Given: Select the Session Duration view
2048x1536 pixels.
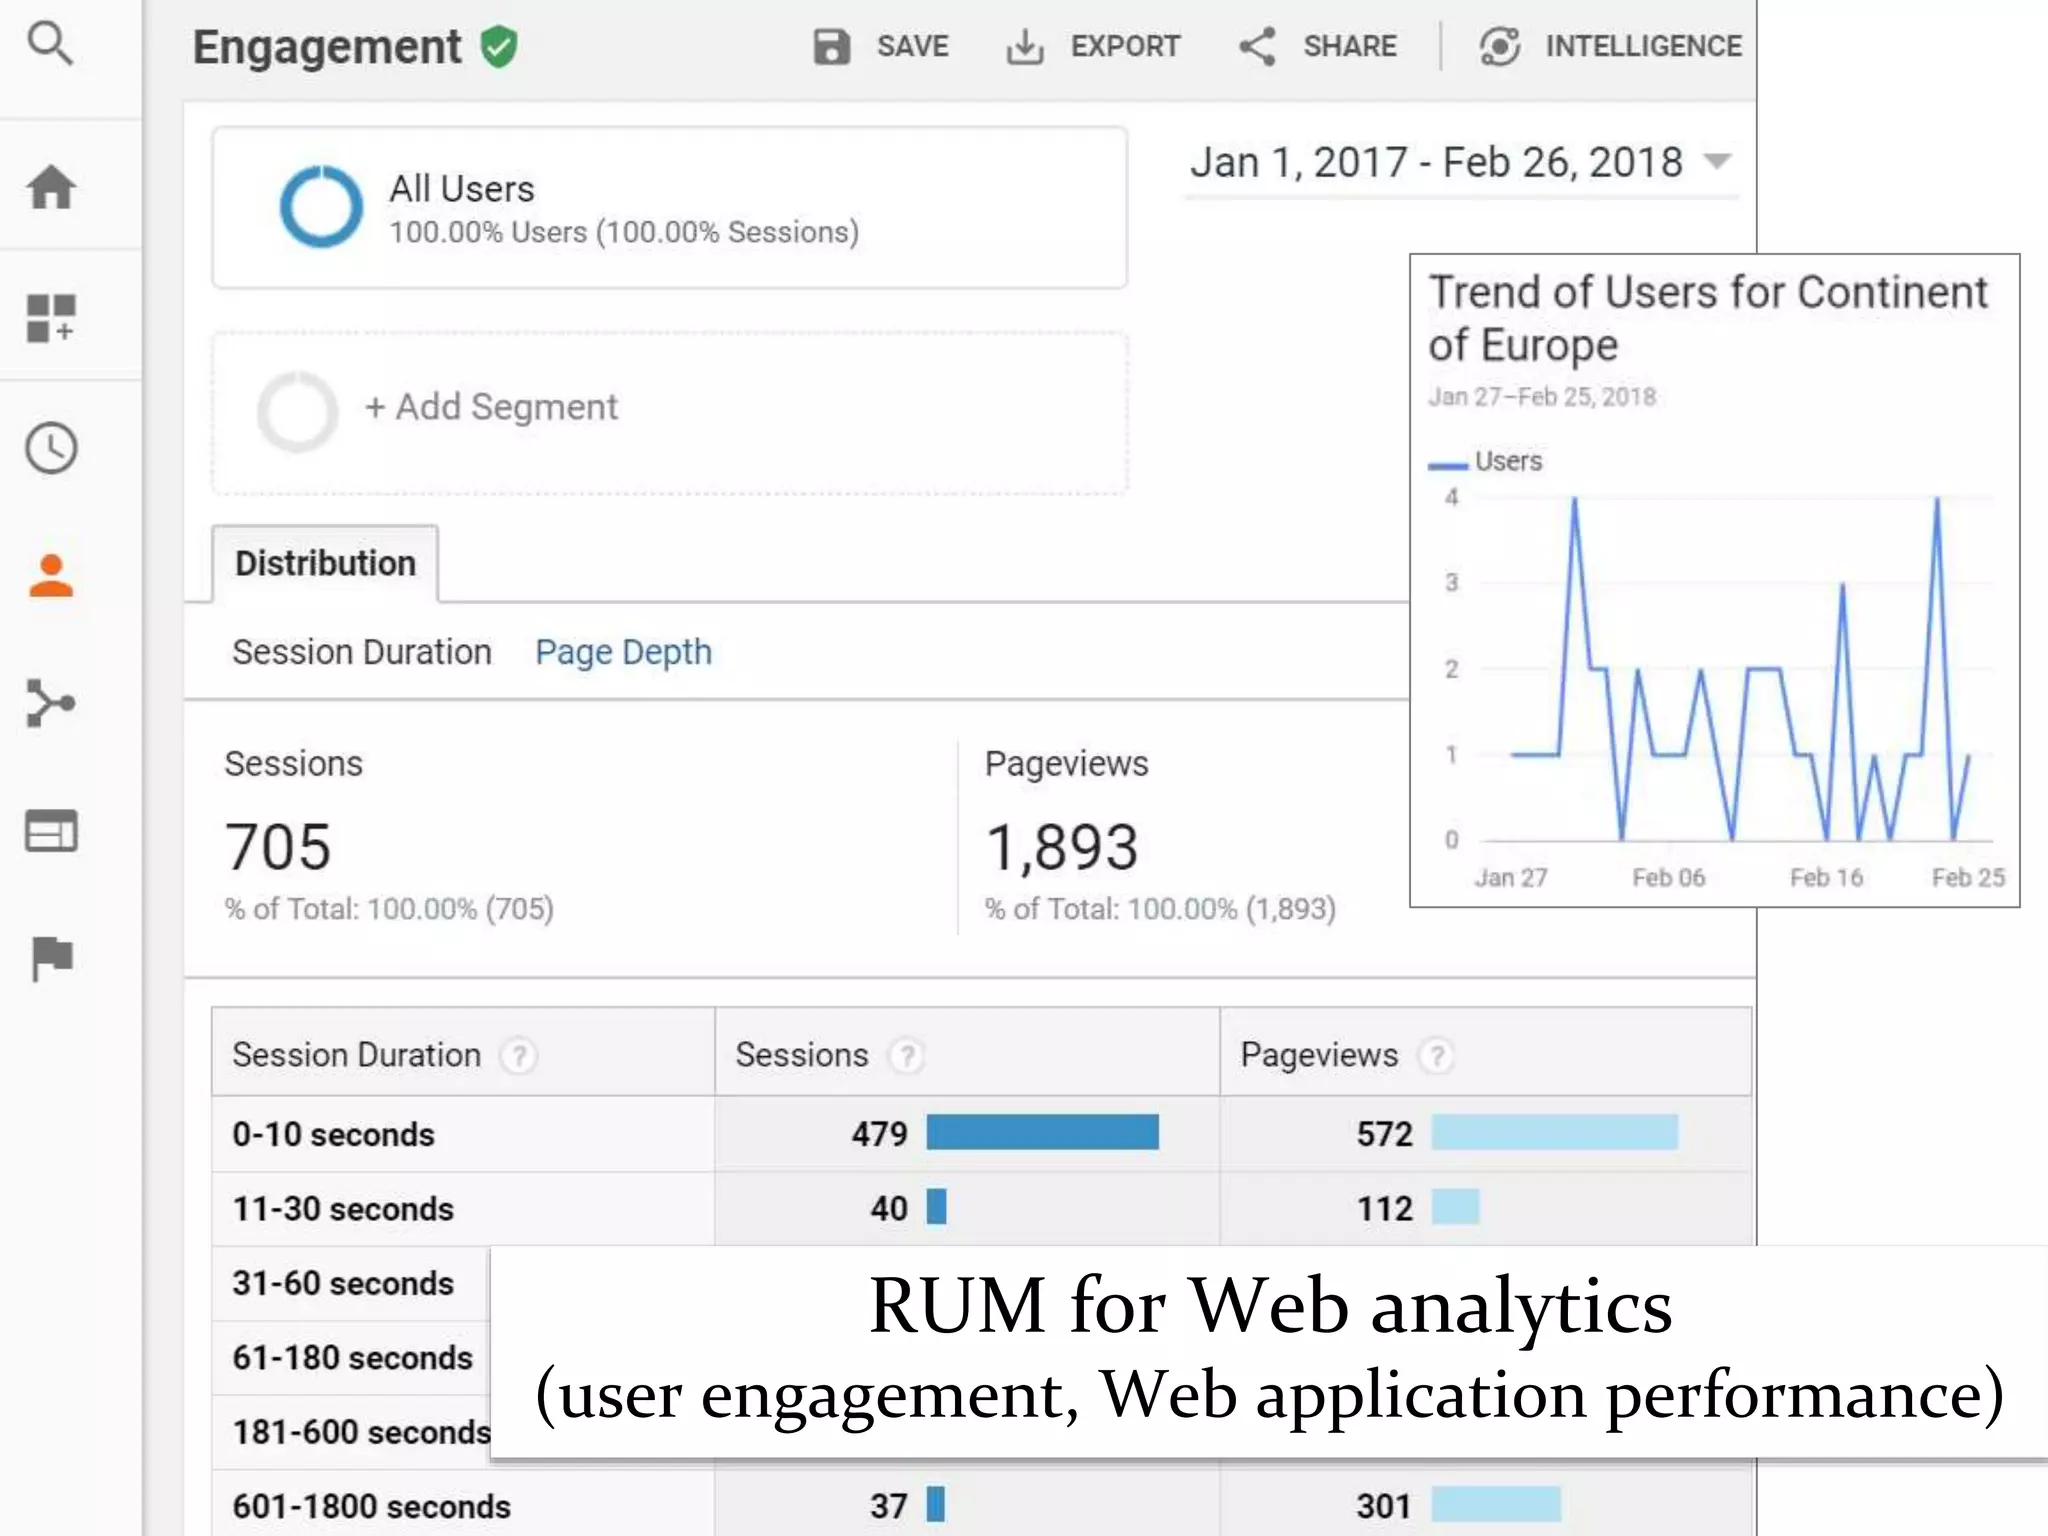Looking at the screenshot, I should coord(362,652).
